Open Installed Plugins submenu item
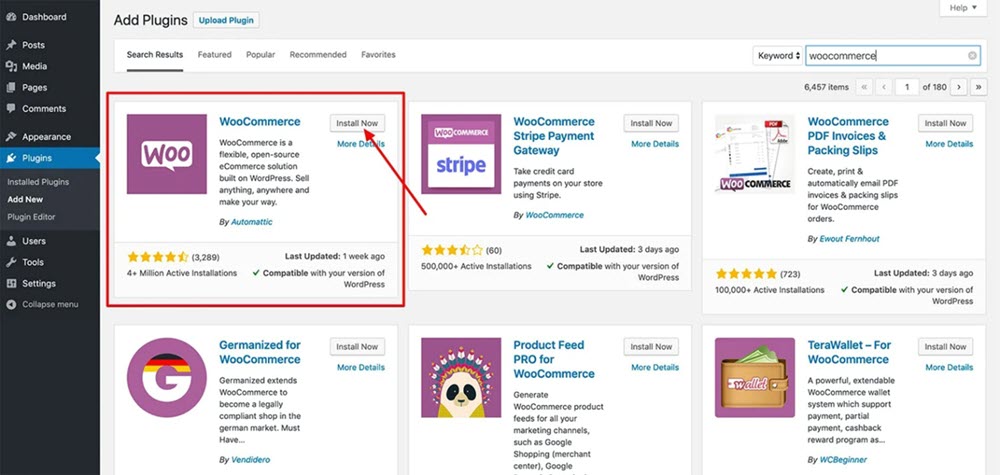Image resolution: width=1000 pixels, height=475 pixels. (38, 182)
